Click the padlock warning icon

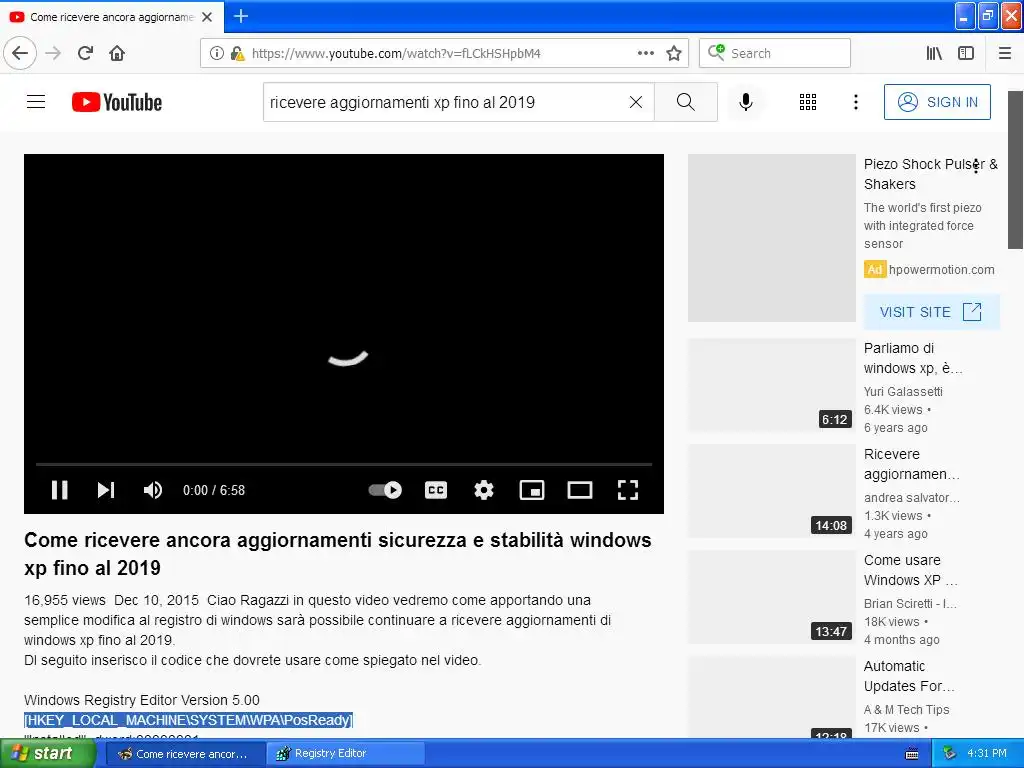238,53
